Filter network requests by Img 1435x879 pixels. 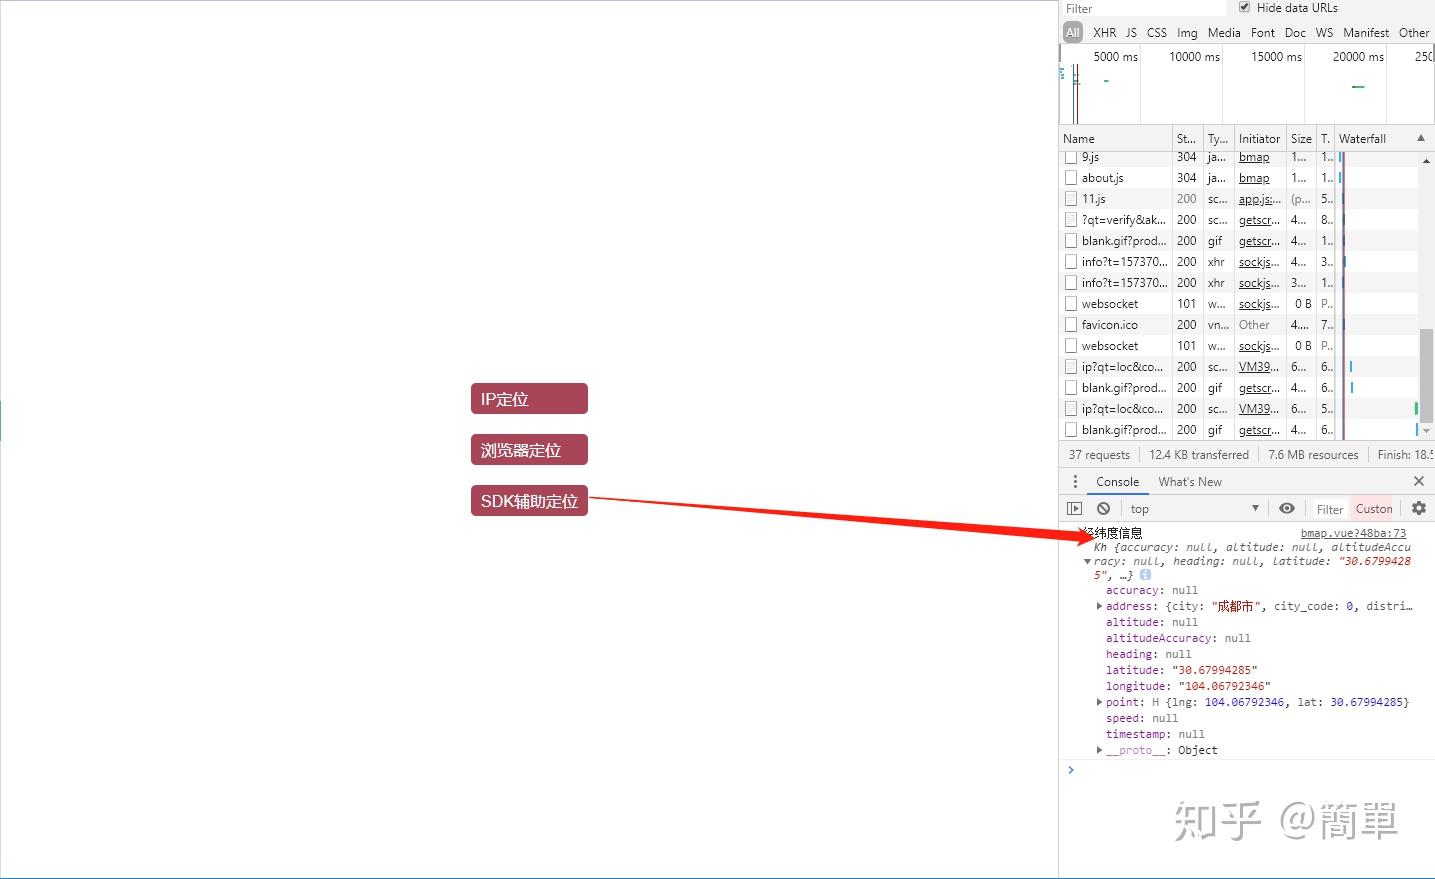1187,32
